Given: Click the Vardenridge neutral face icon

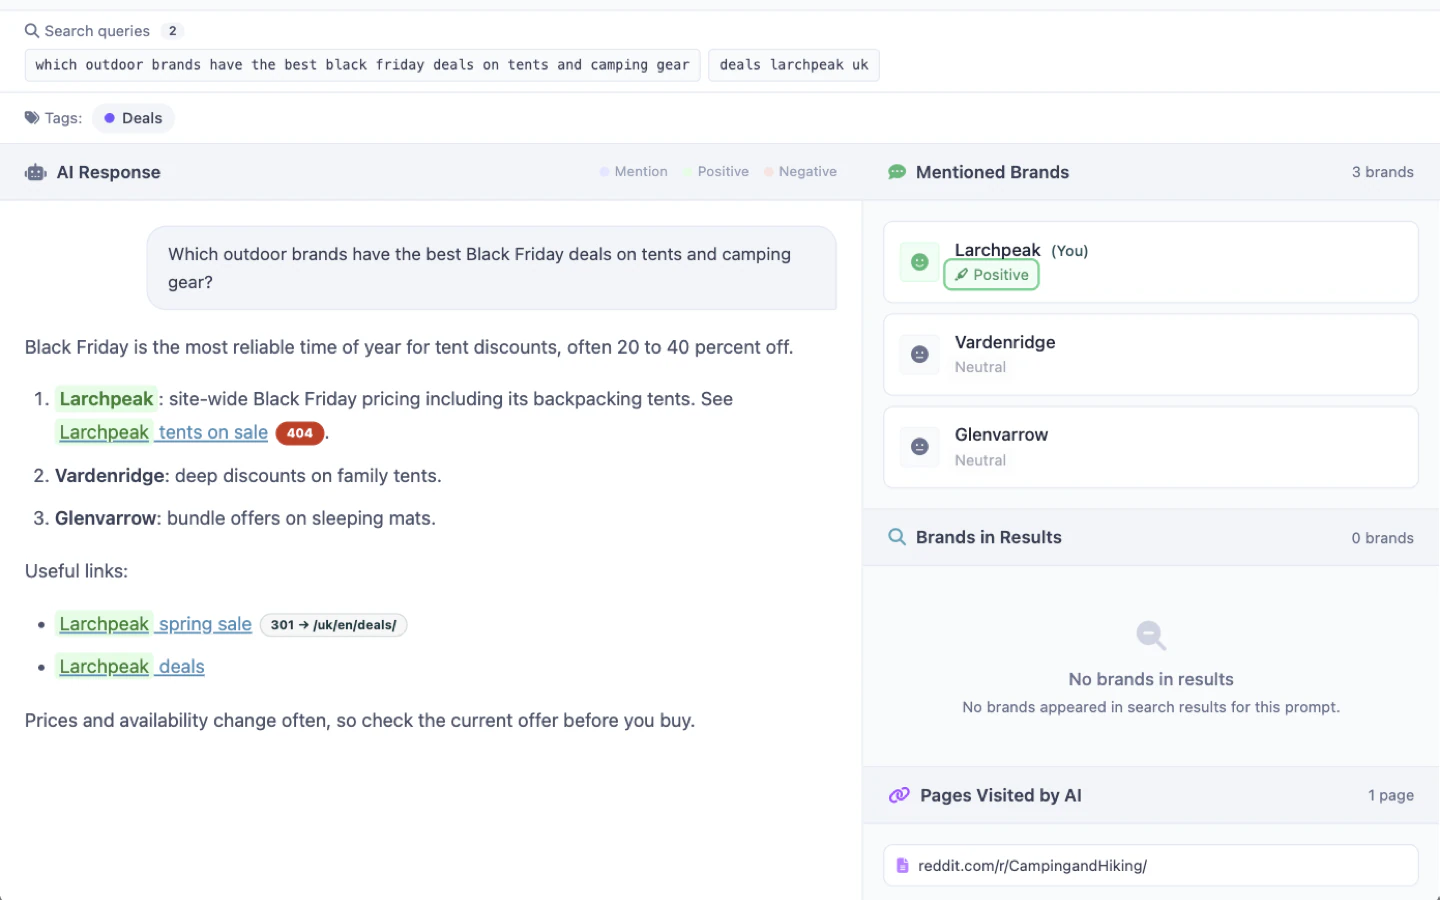Looking at the screenshot, I should click(x=919, y=354).
